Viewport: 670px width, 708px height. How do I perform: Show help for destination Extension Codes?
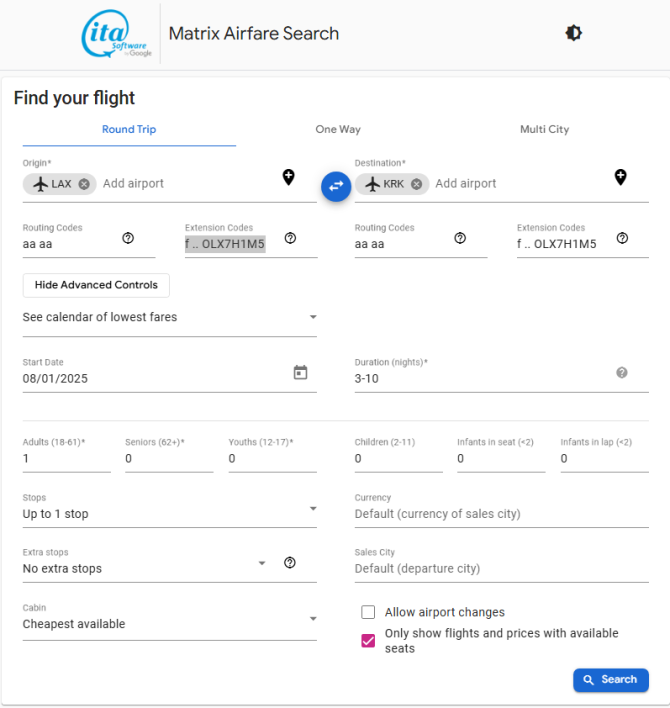point(622,238)
